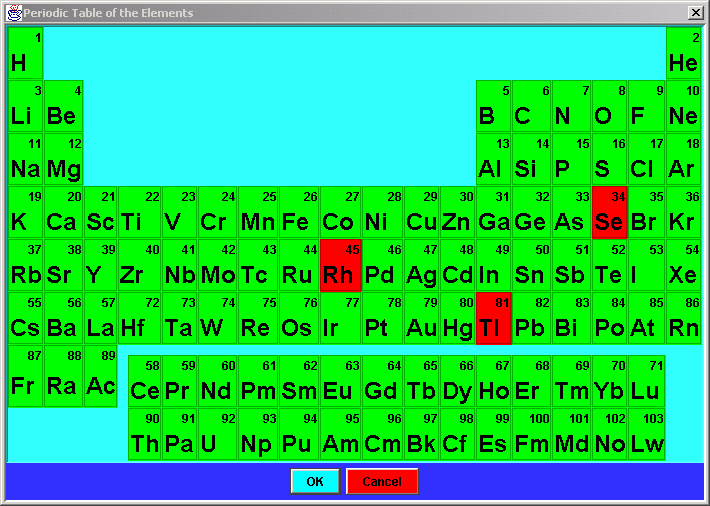
Task: Unselect the highlighted Thallium (Tl) element
Action: pos(493,318)
